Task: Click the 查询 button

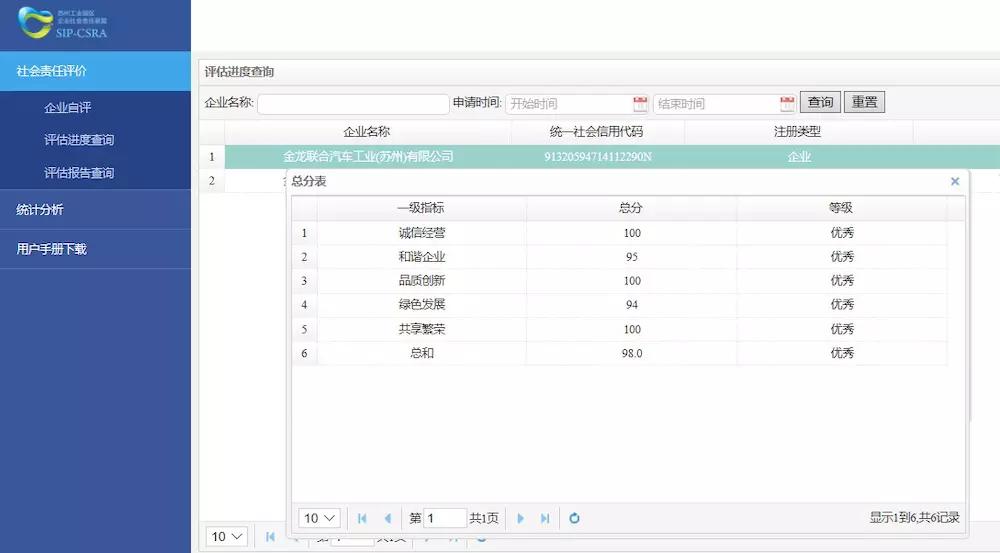Action: click(820, 102)
